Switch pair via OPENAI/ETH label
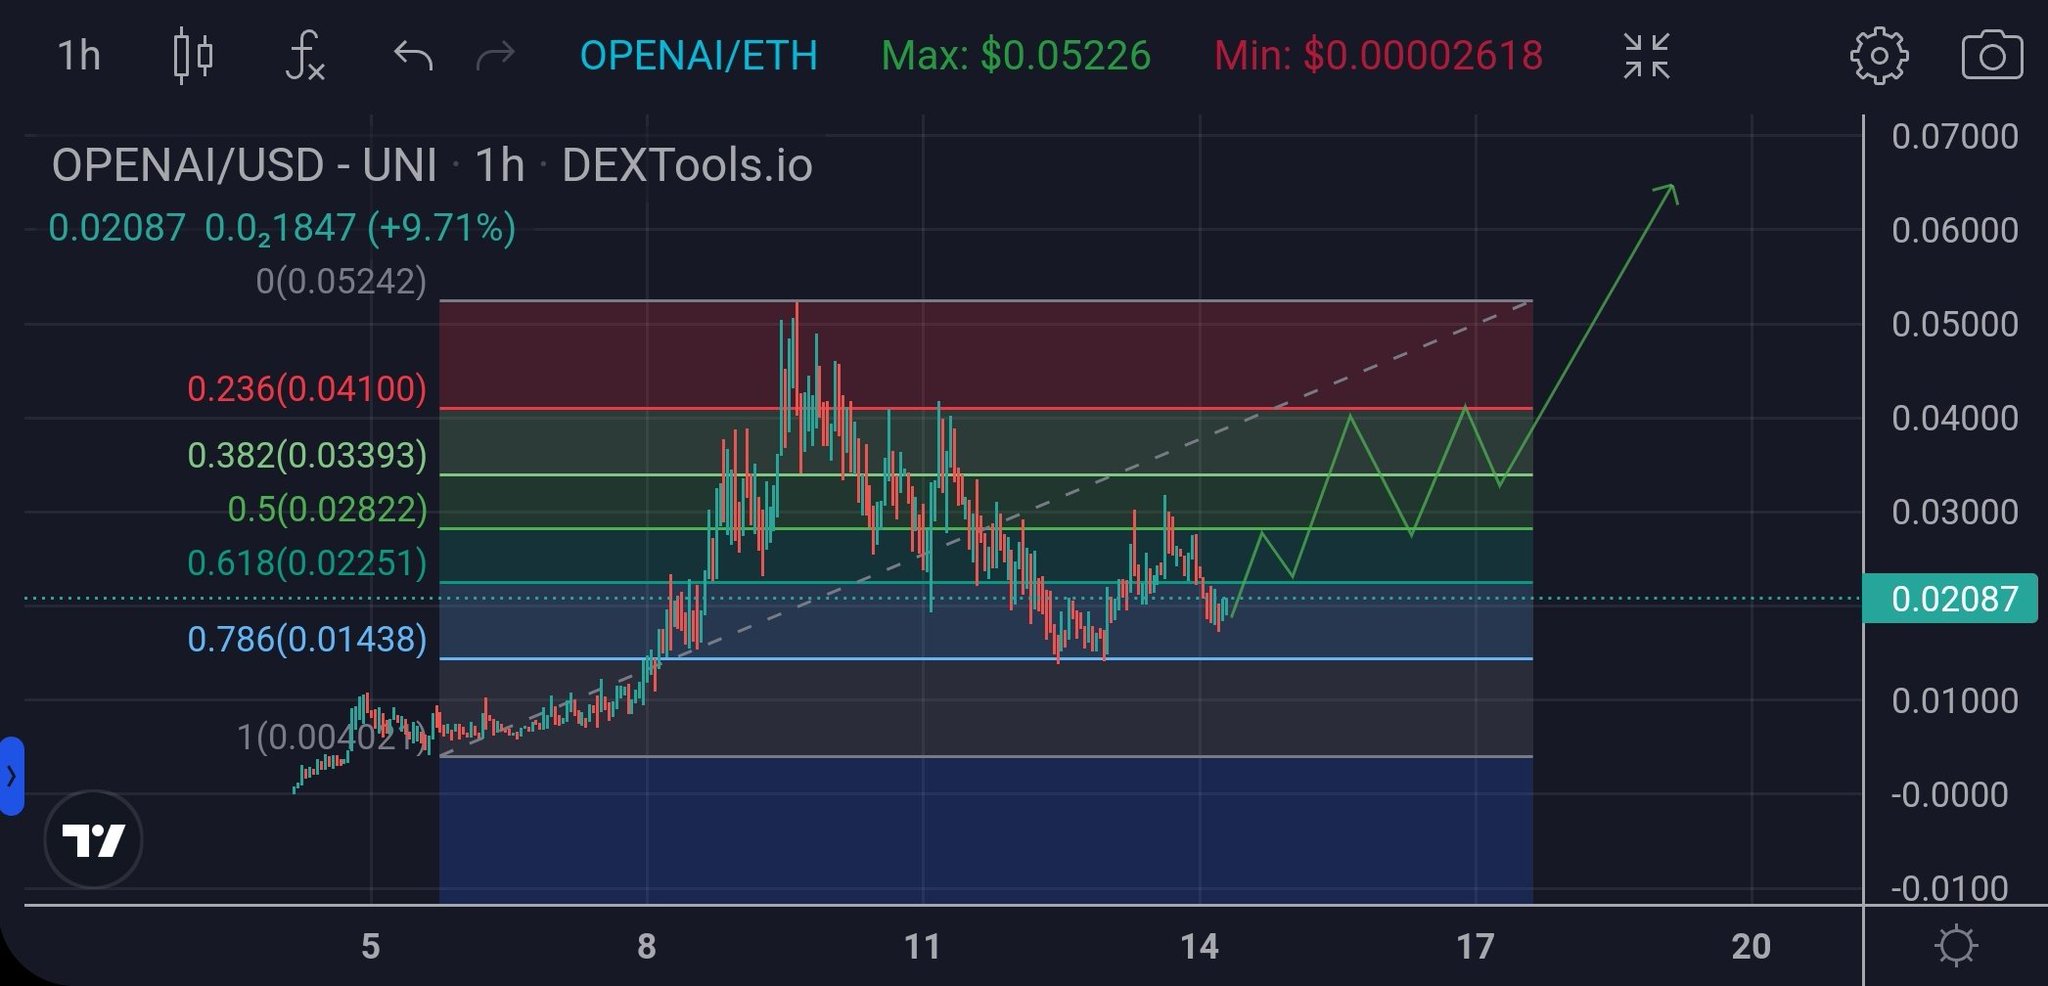Screen dimensions: 2048x986 [699, 55]
